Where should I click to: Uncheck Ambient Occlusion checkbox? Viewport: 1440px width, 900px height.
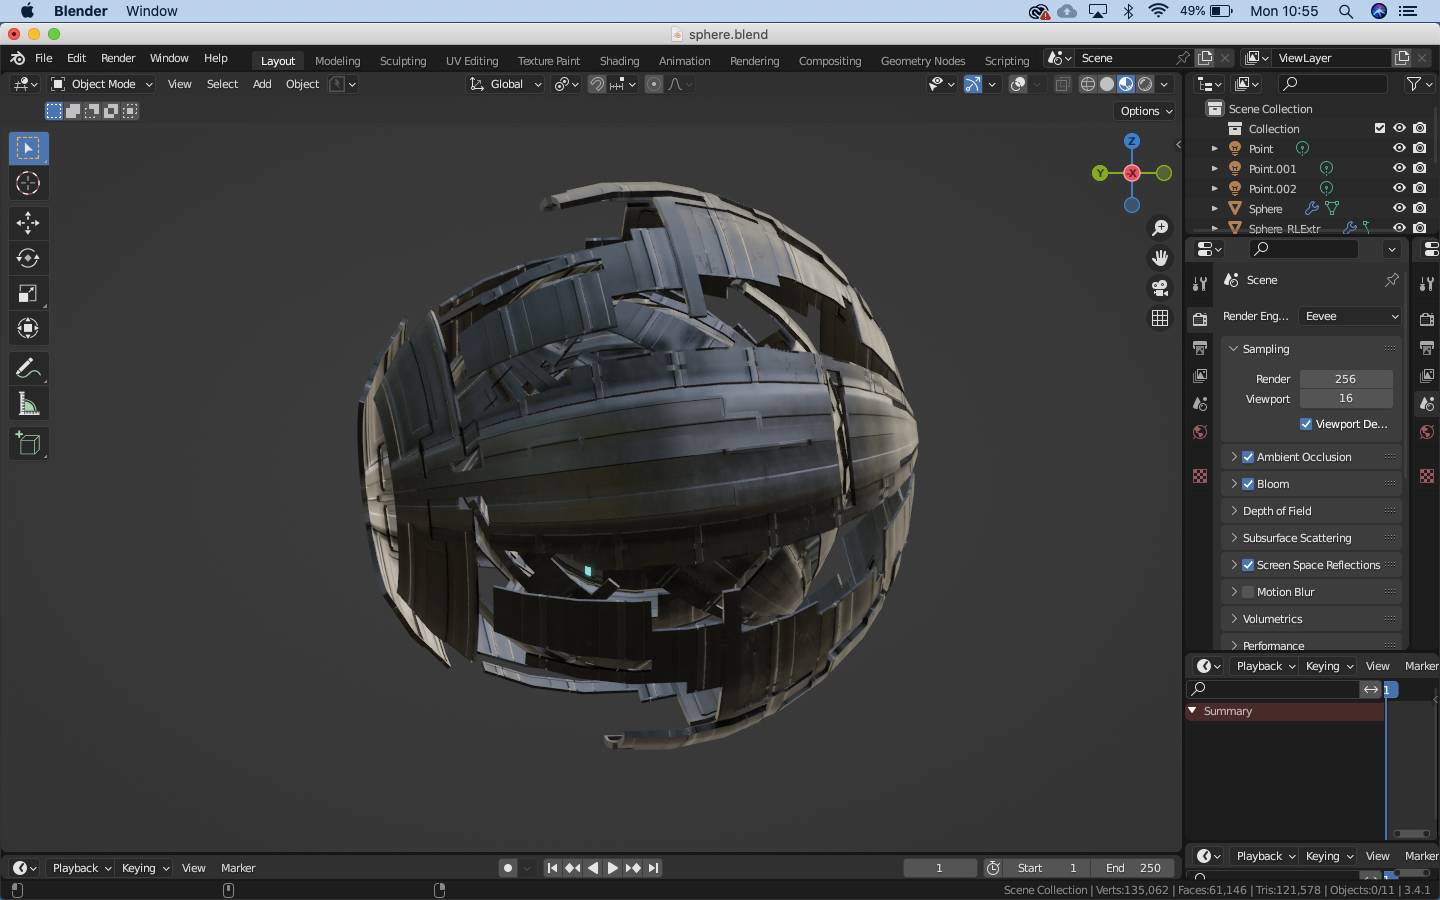tap(1248, 457)
